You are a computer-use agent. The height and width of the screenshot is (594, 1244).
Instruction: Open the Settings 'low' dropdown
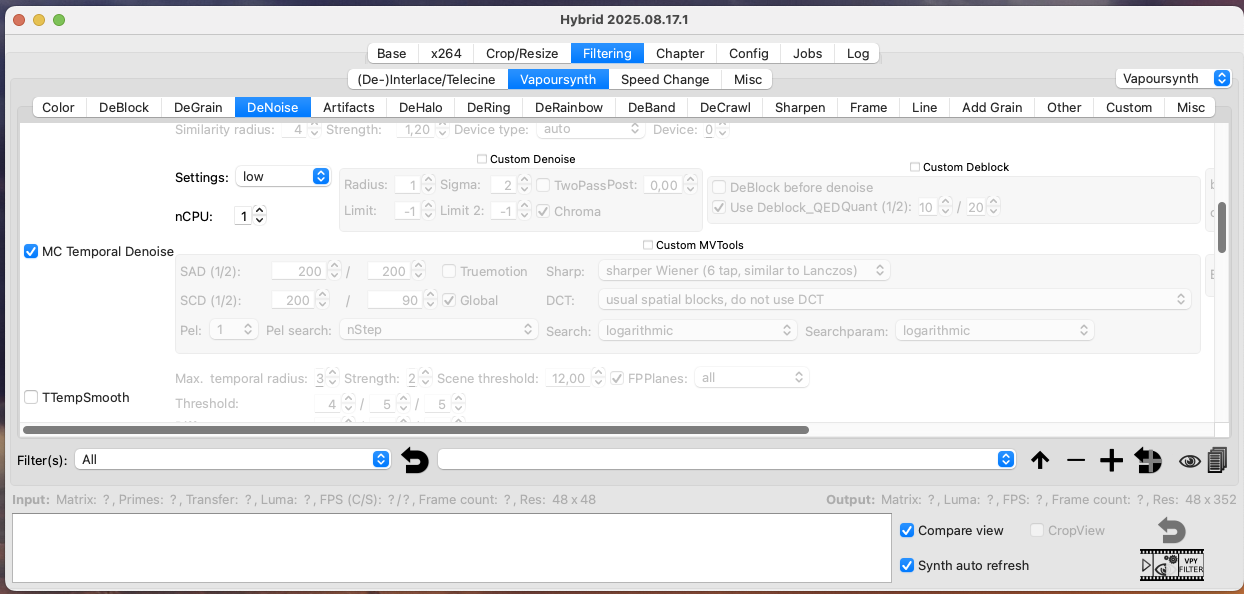pyautogui.click(x=283, y=176)
